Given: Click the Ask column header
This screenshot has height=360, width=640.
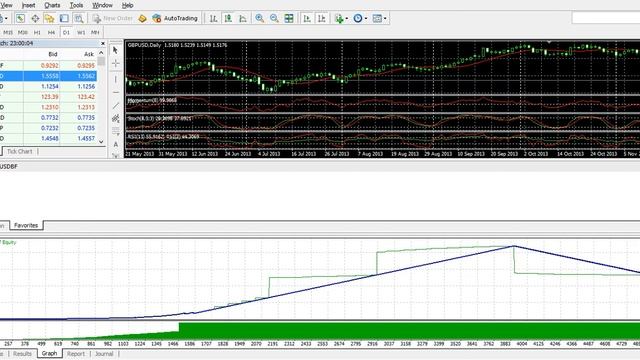Looking at the screenshot, I should (89, 54).
